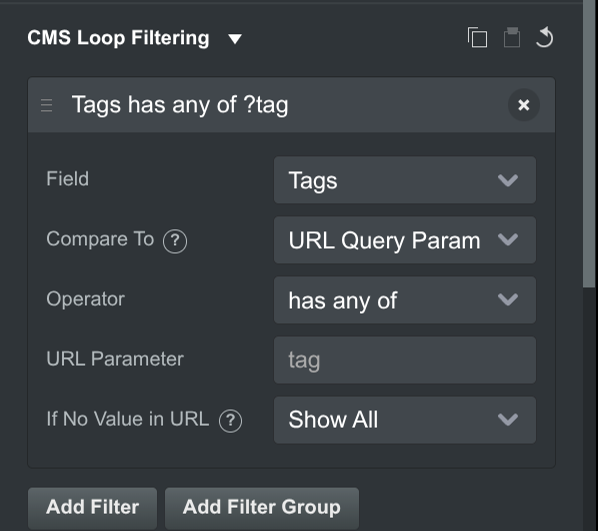Viewport: 598px width, 531px height.
Task: Open the help tooltip beside Compare To
Action: 175,241
